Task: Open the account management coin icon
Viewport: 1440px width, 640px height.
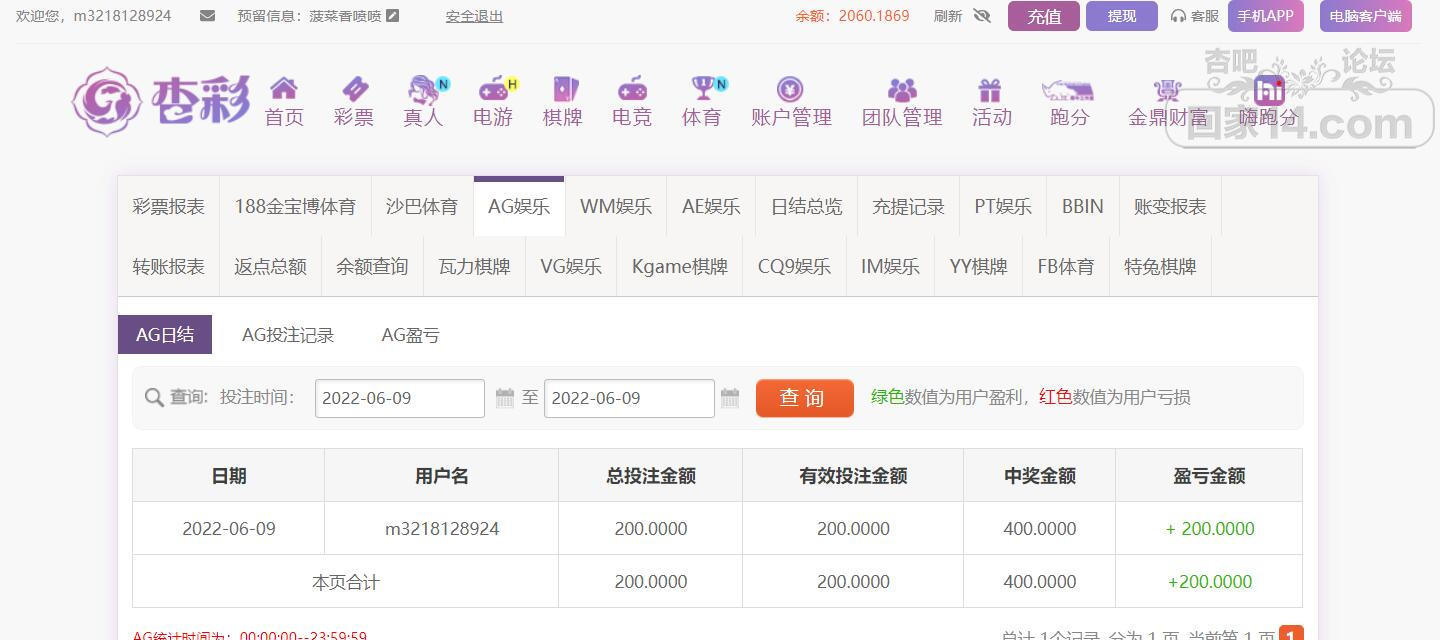Action: click(790, 89)
